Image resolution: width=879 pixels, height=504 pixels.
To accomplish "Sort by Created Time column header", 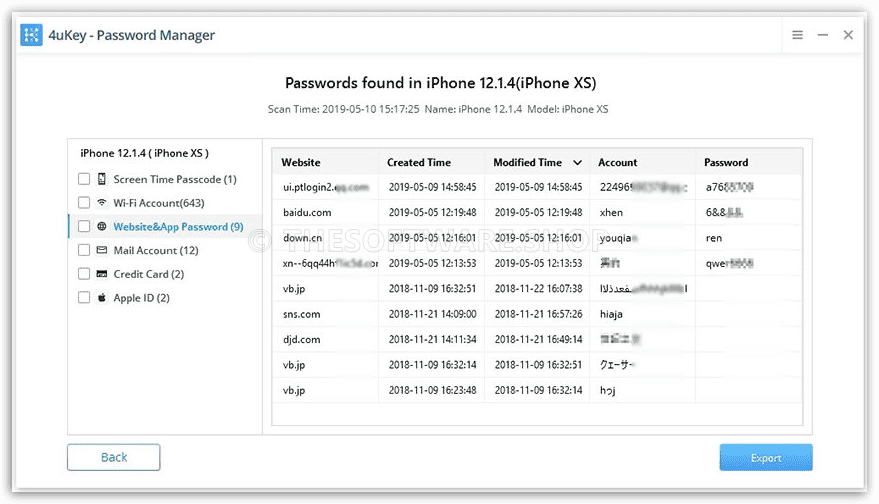I will point(419,162).
